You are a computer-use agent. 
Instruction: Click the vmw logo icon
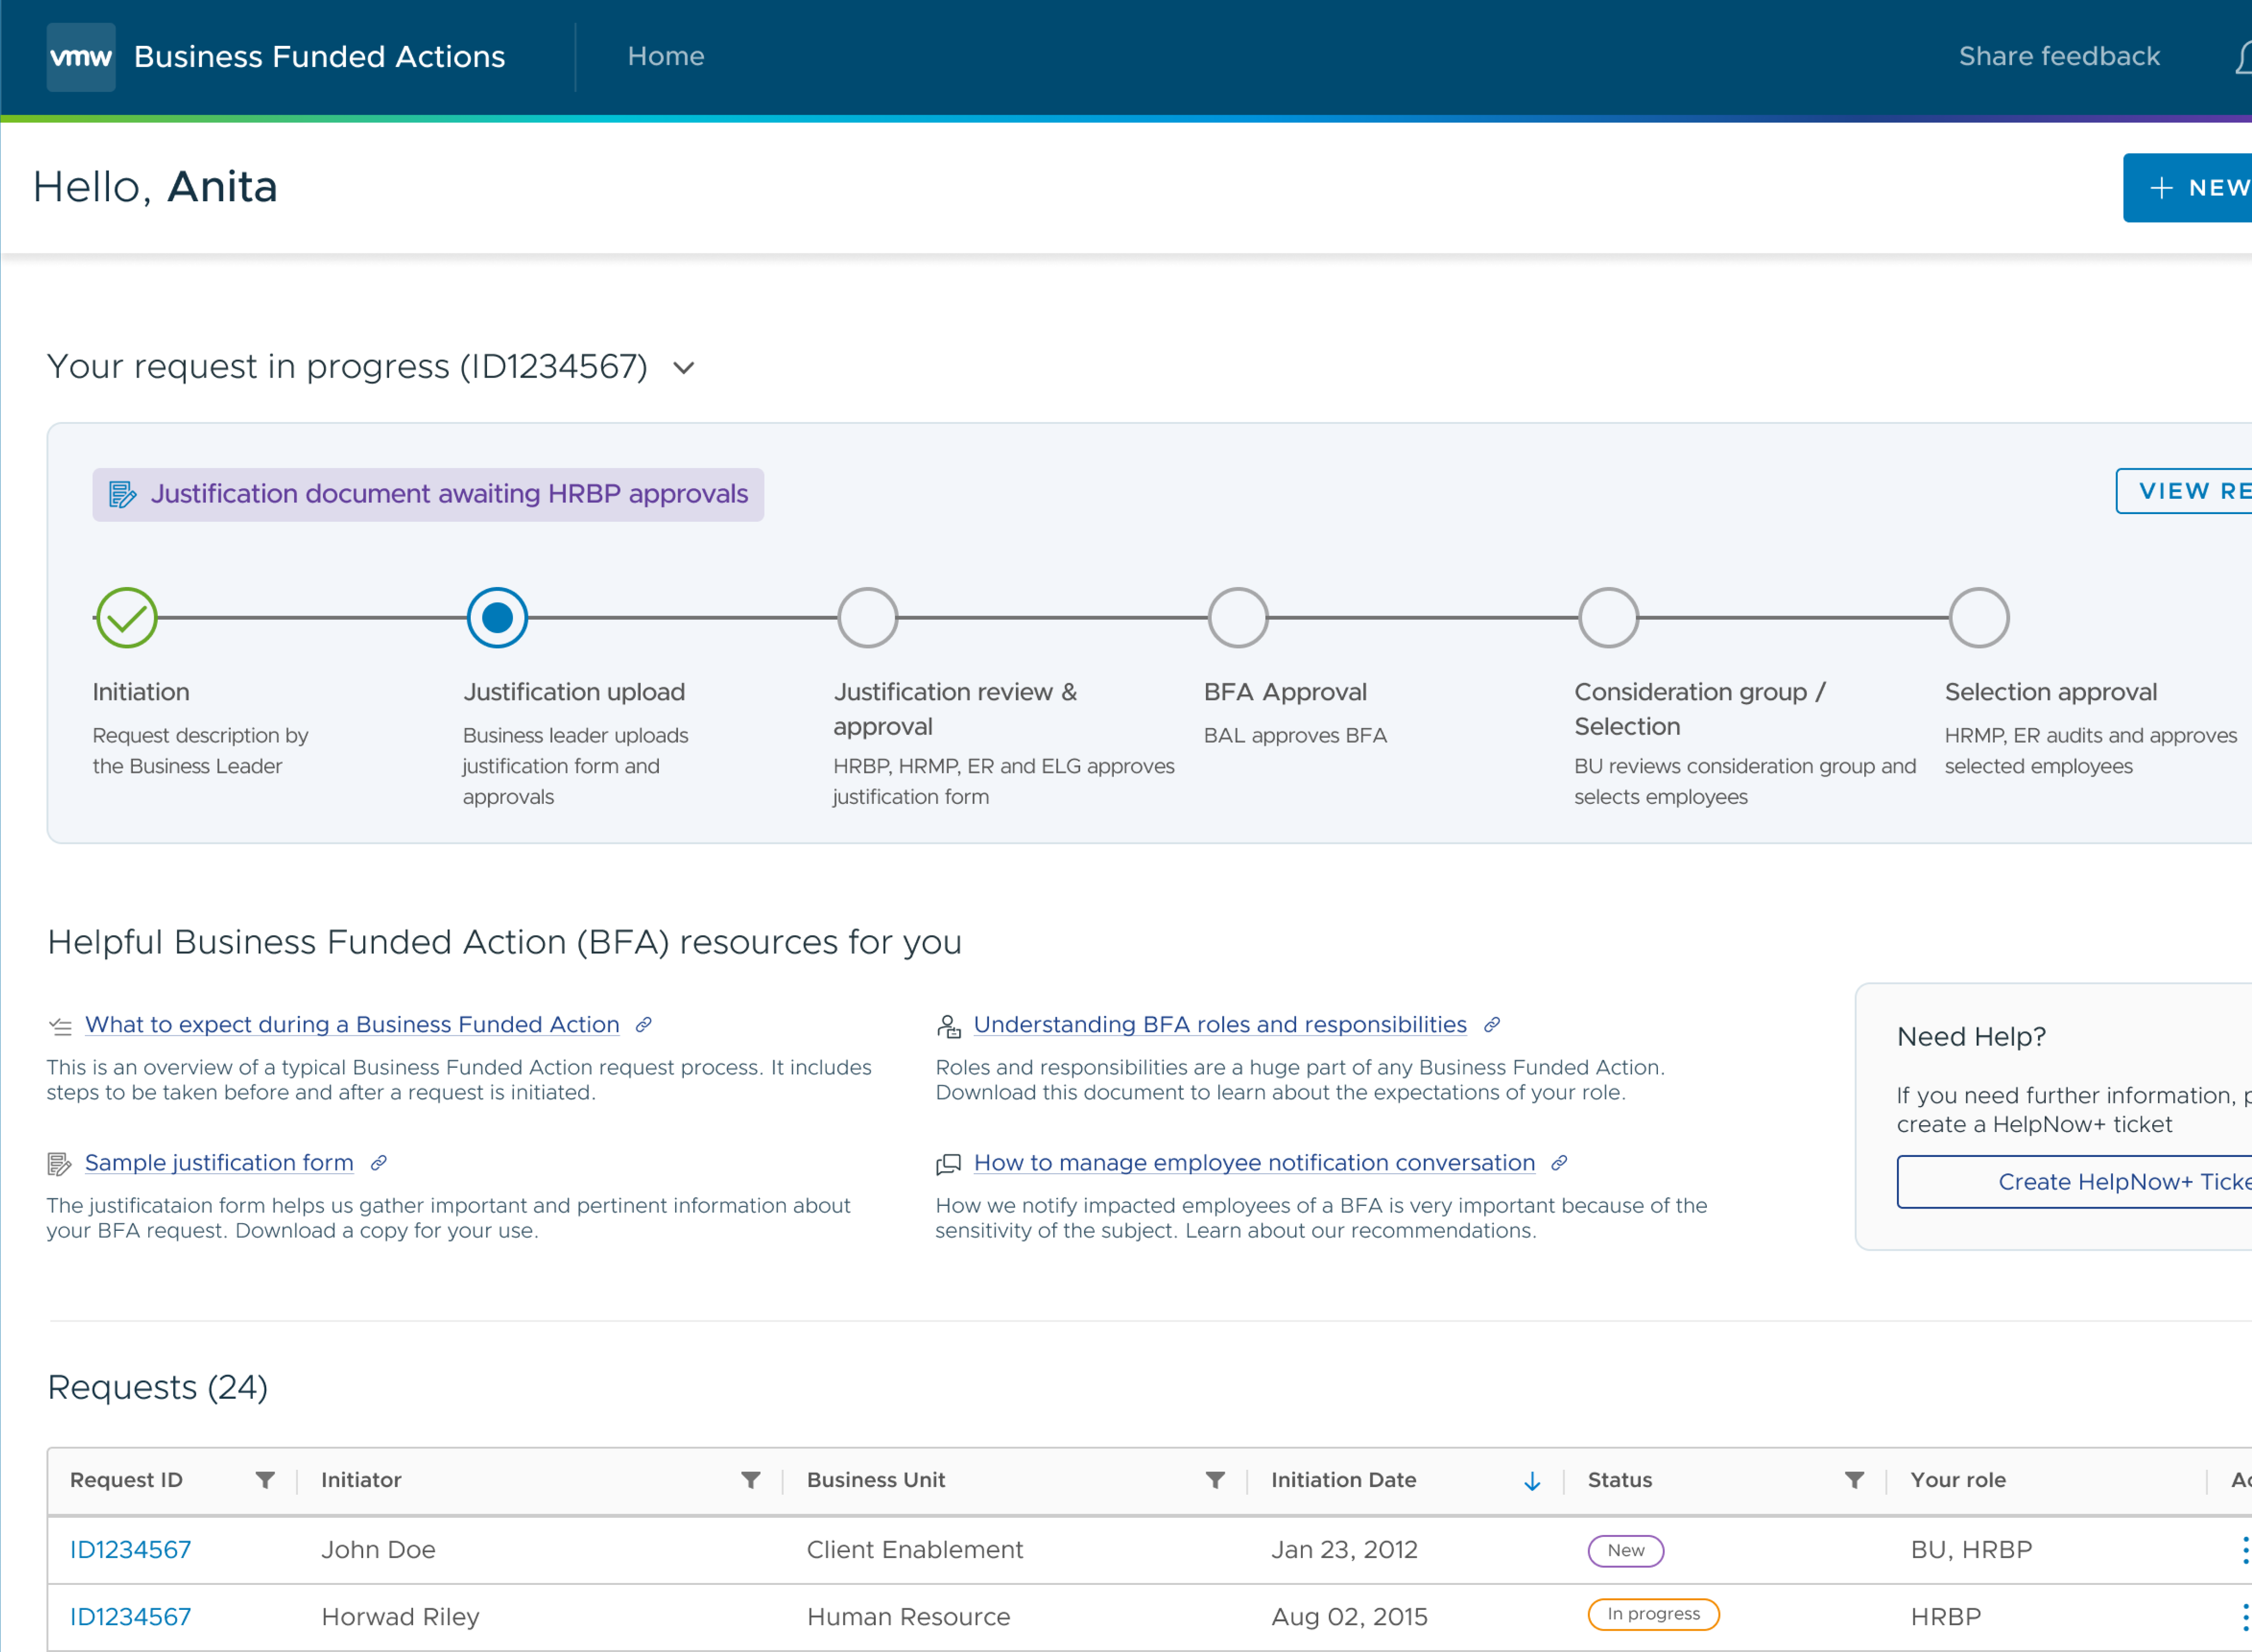[81, 57]
